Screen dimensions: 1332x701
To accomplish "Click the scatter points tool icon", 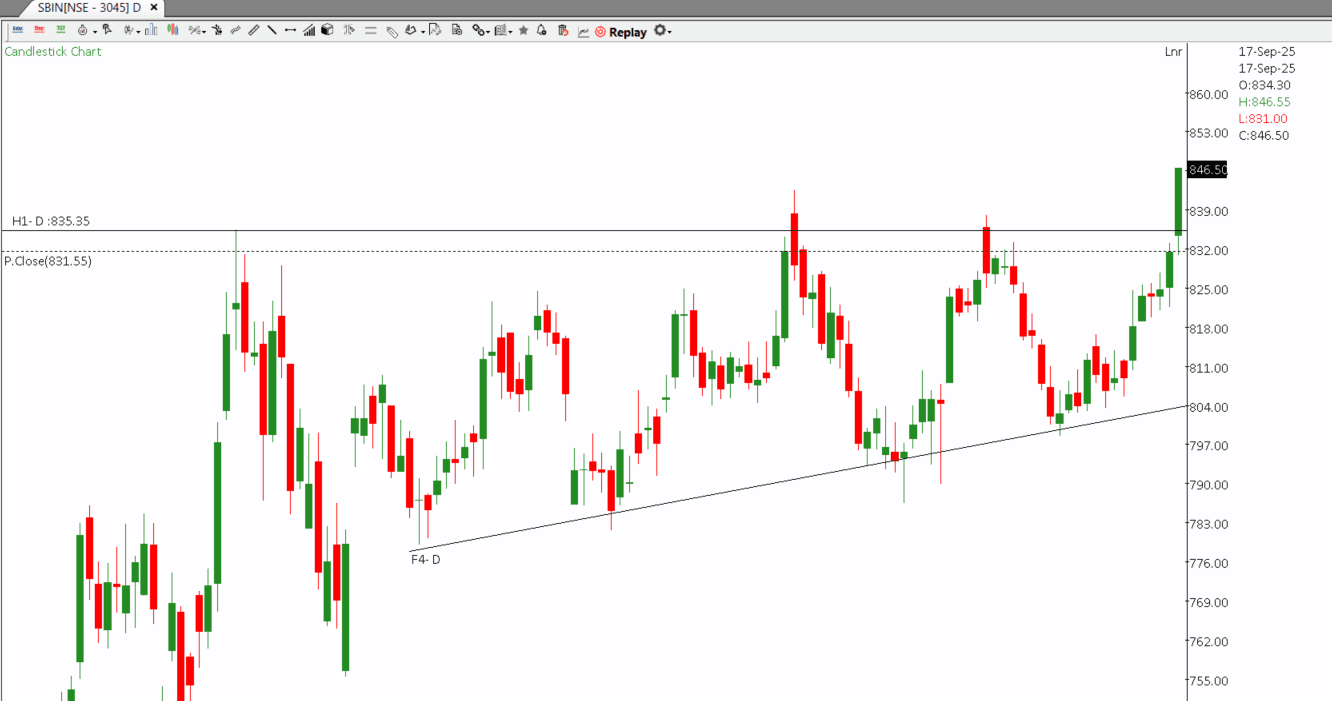I will 217,30.
